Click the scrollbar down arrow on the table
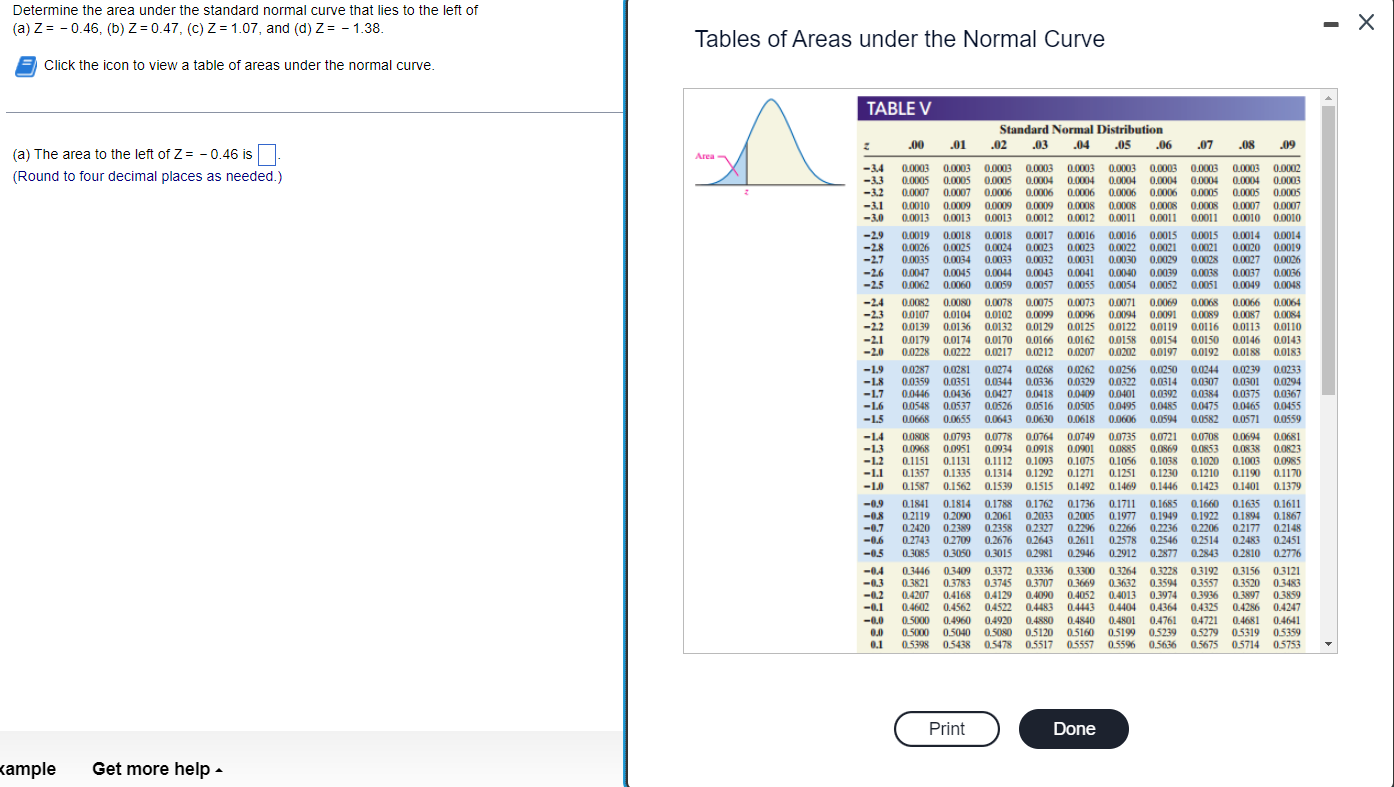 1328,644
